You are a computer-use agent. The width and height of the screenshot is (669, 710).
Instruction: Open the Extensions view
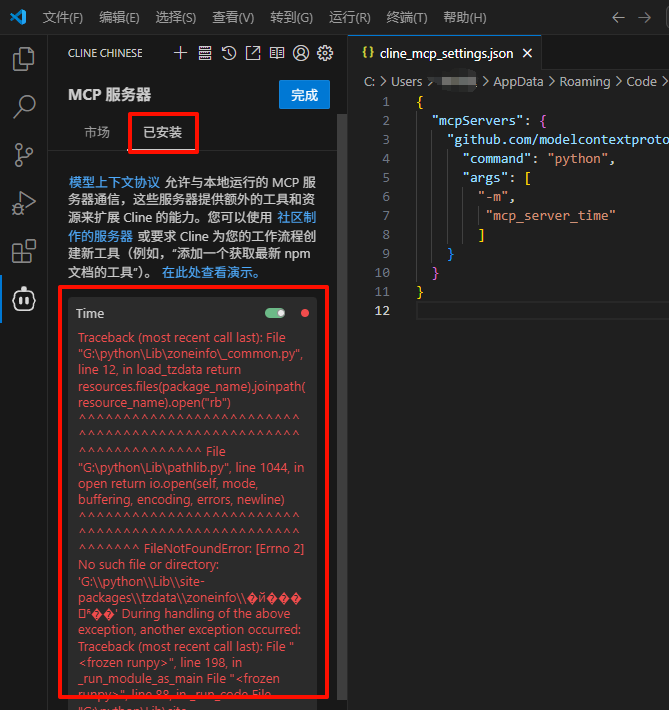pos(24,251)
